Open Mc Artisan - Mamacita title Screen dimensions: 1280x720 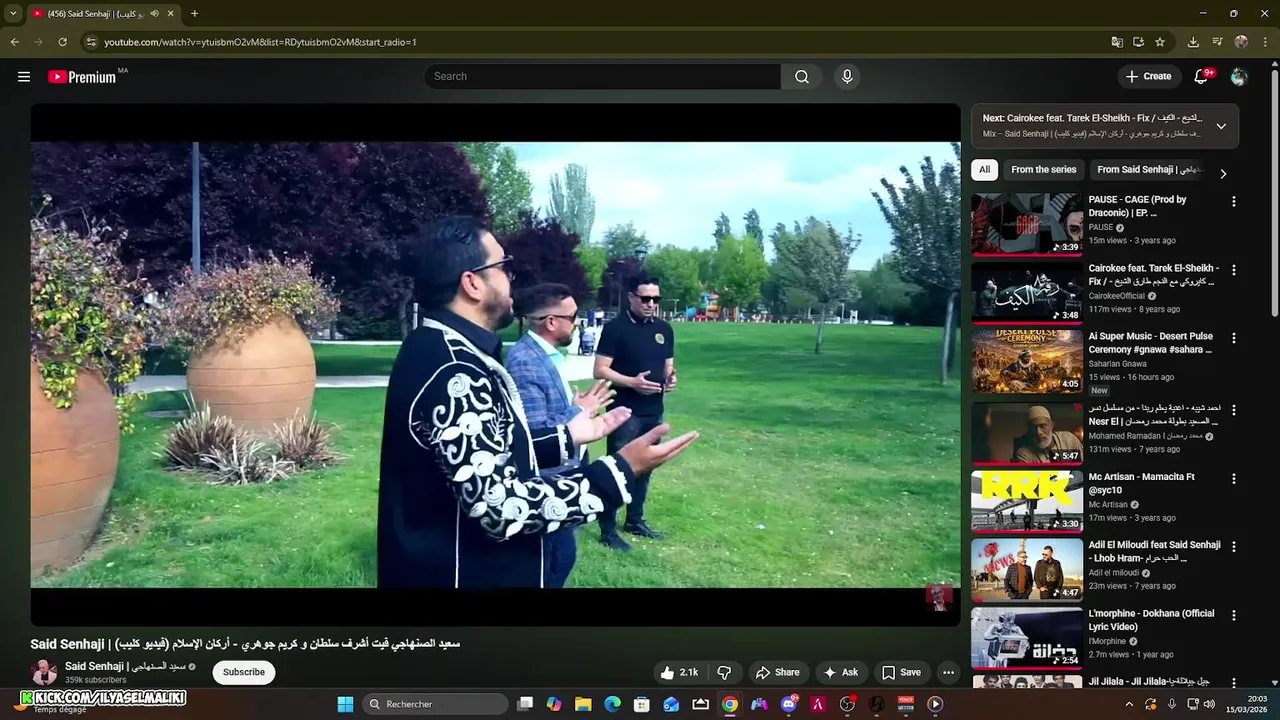coord(1142,484)
